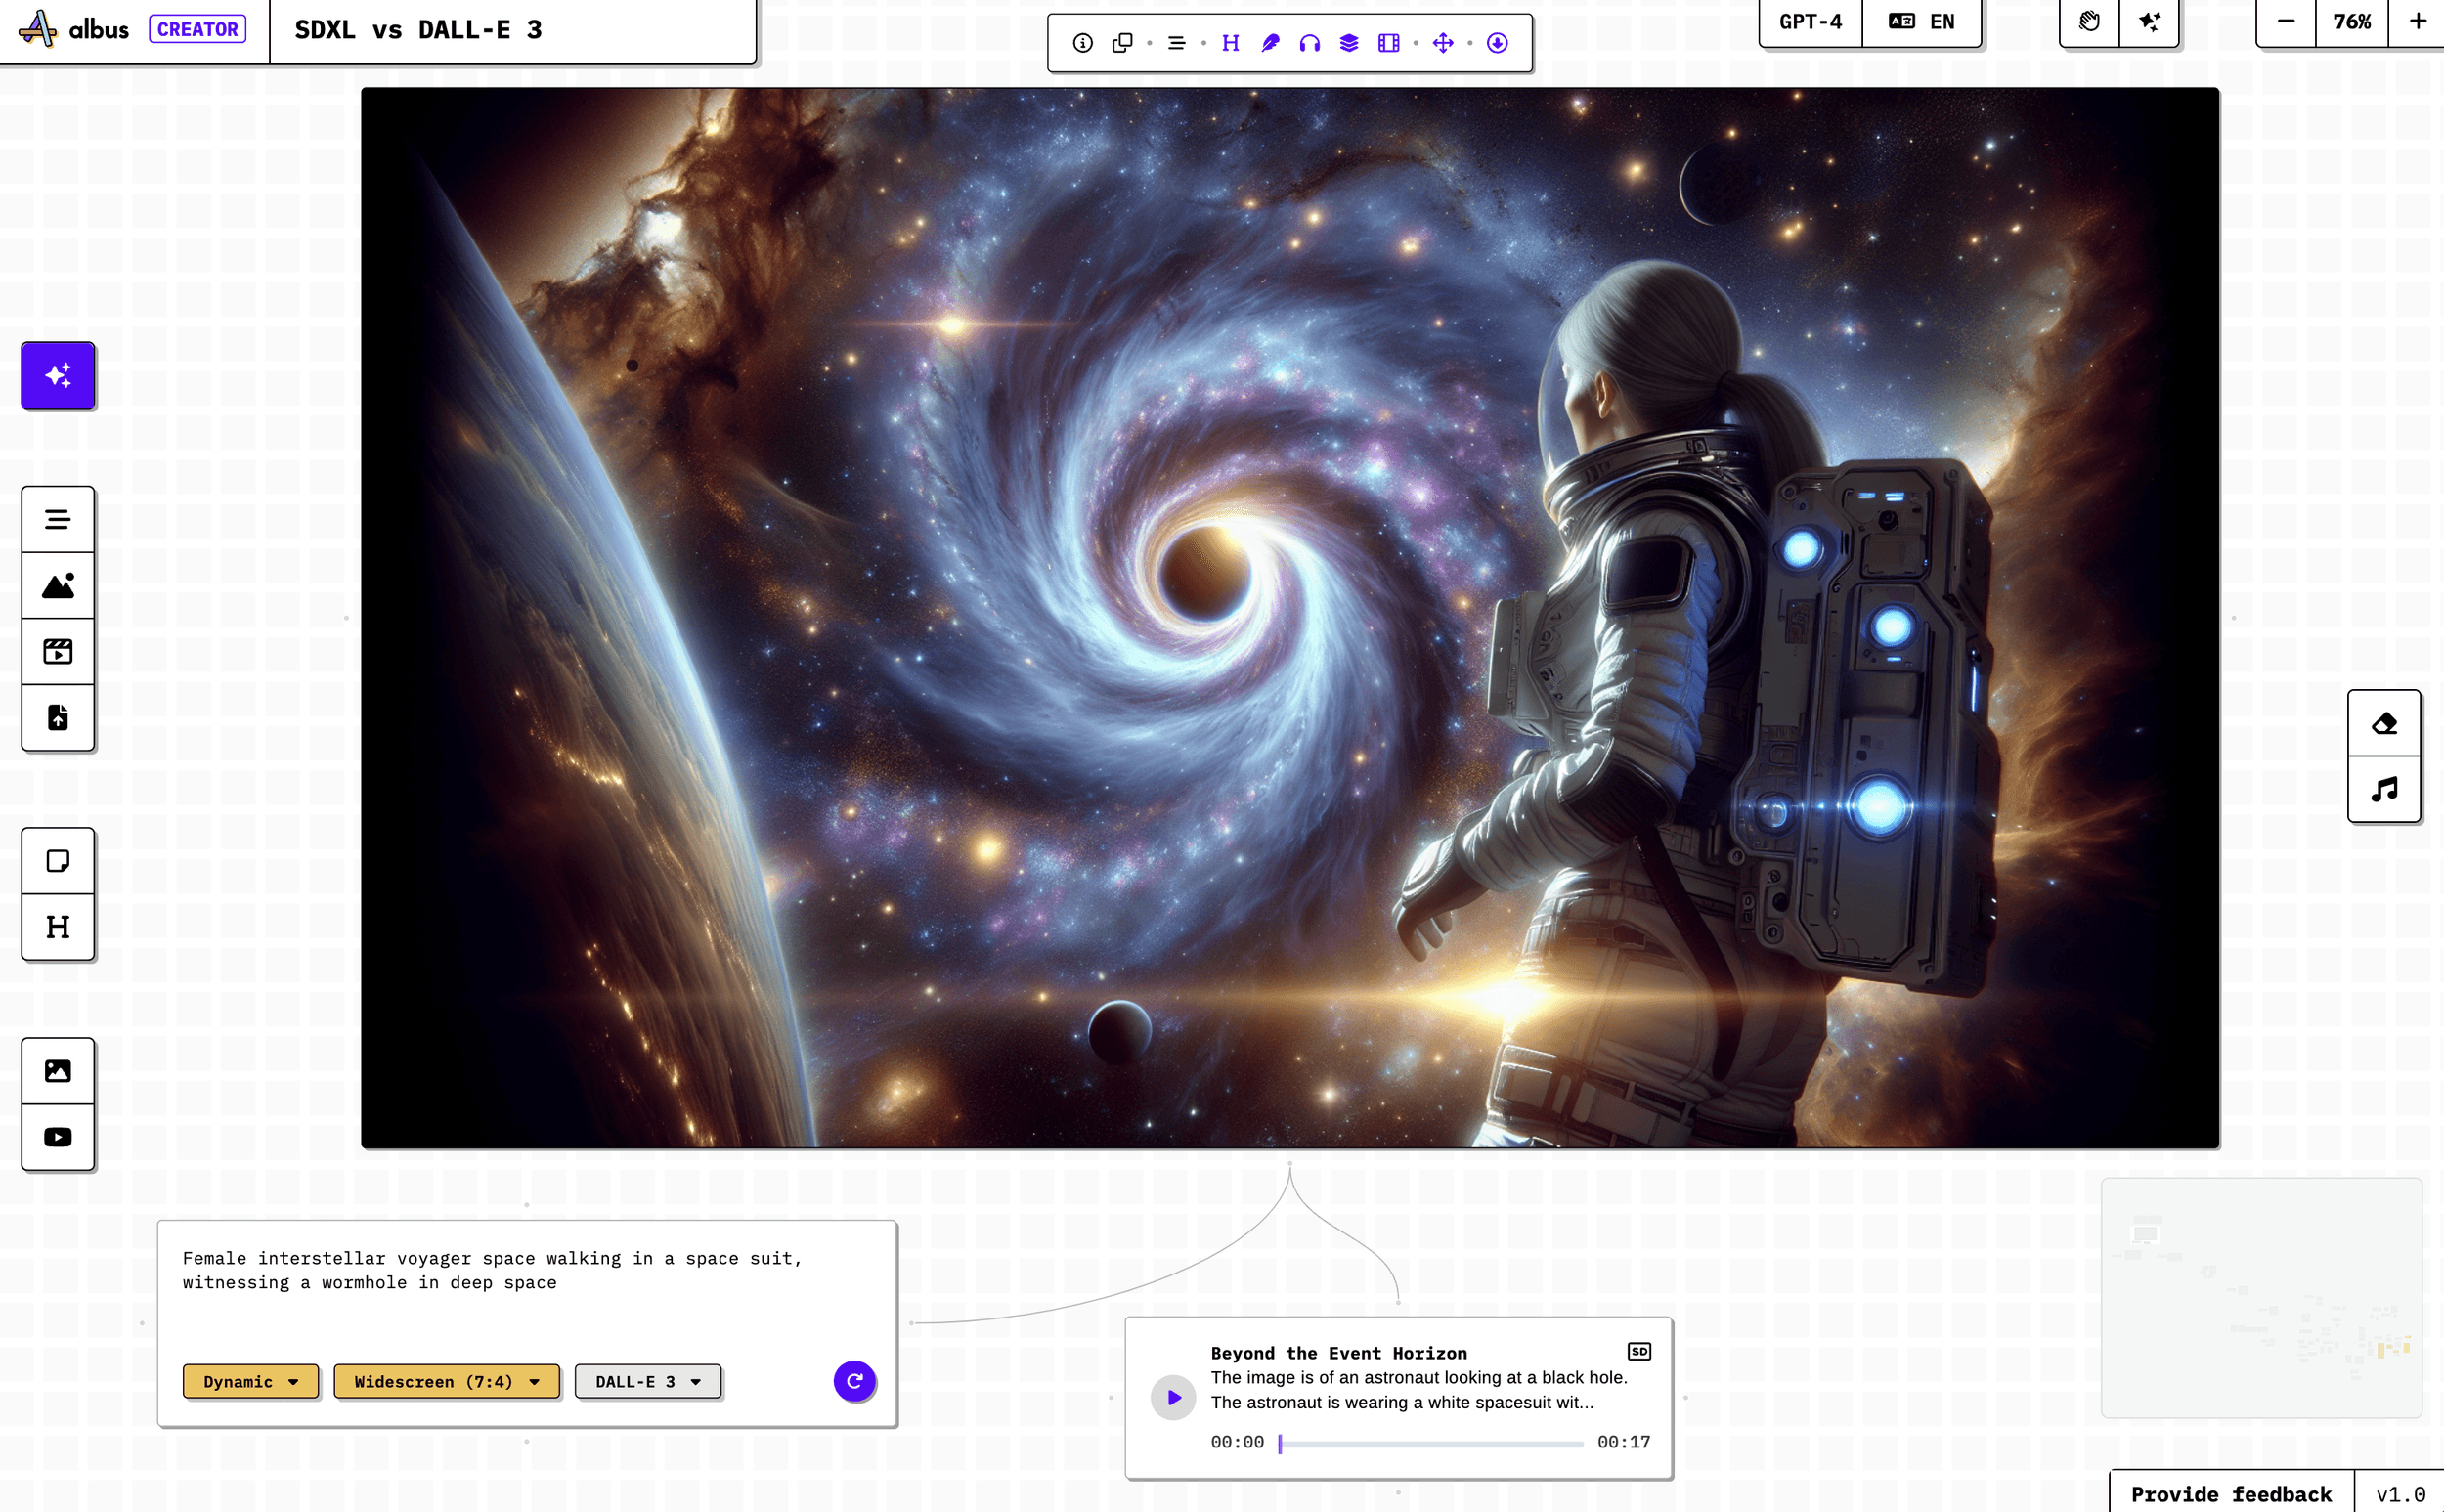Open the EN language menu
Viewport: 2444px width, 1512px height.
[x=1921, y=22]
